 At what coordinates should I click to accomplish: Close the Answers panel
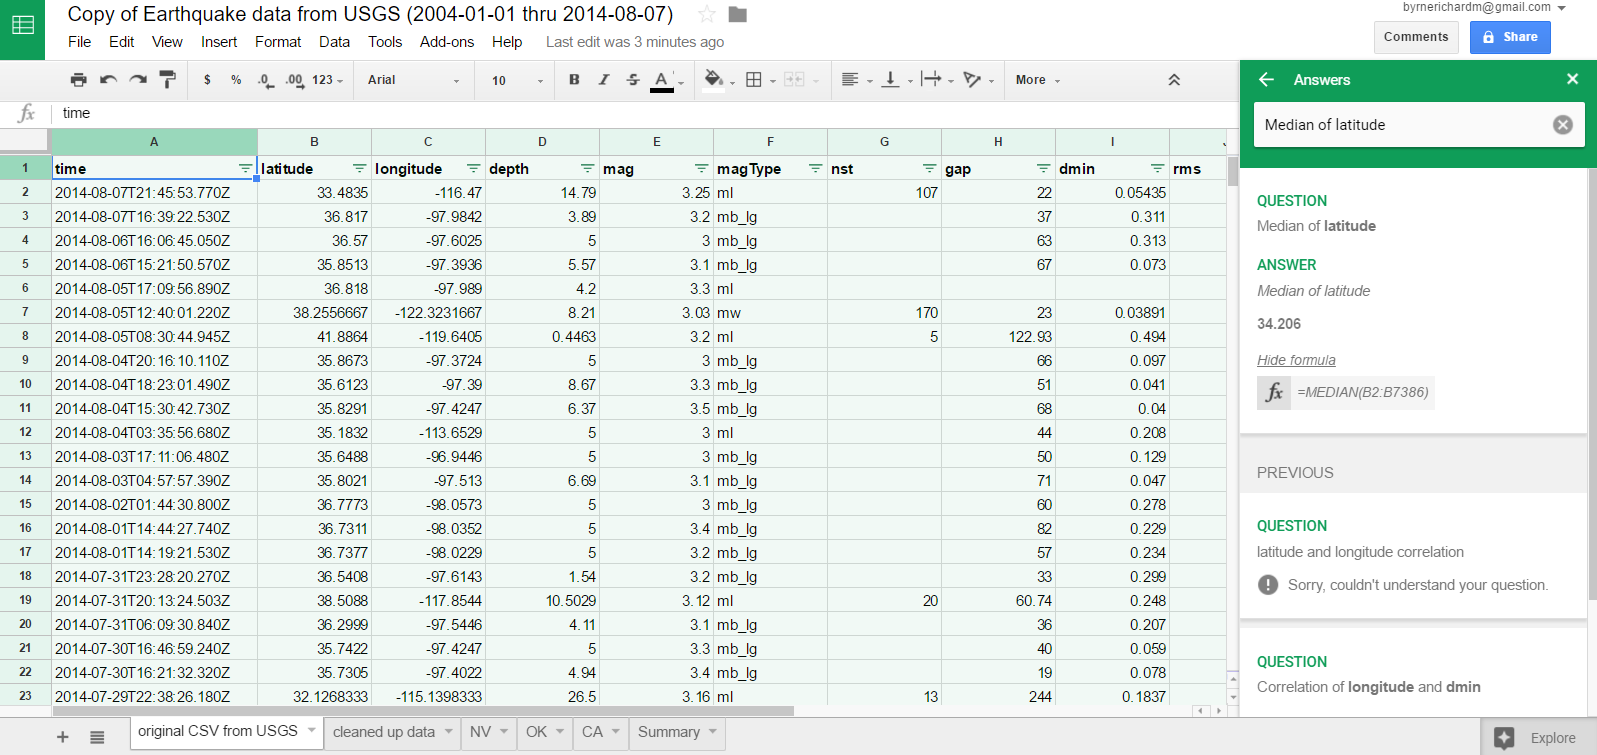click(x=1572, y=79)
